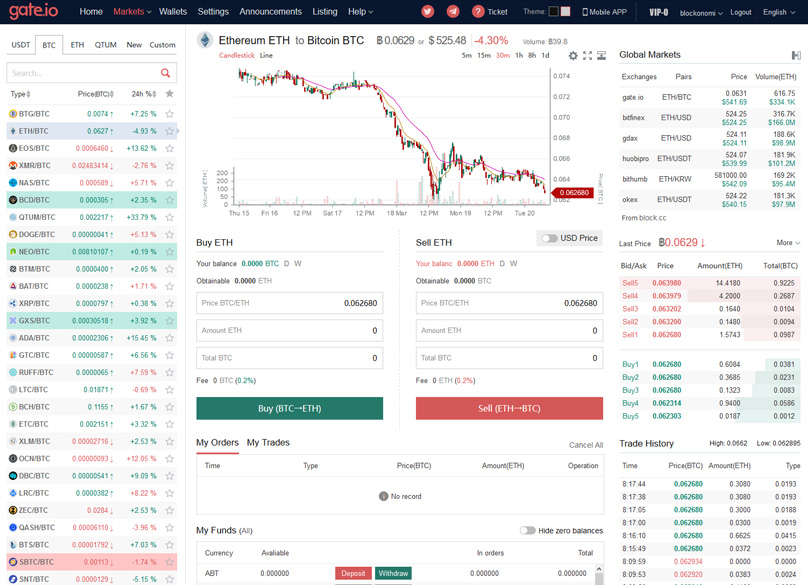Screen dimensions: 808x585
Task: Sort pair list by 24h %
Action: tap(144, 94)
